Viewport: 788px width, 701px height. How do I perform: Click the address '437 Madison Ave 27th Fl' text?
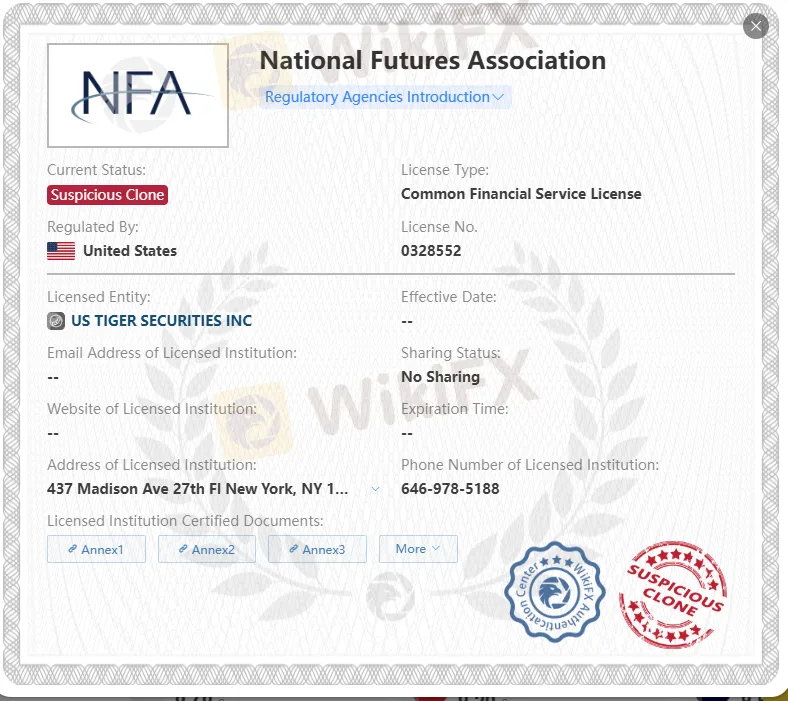197,489
